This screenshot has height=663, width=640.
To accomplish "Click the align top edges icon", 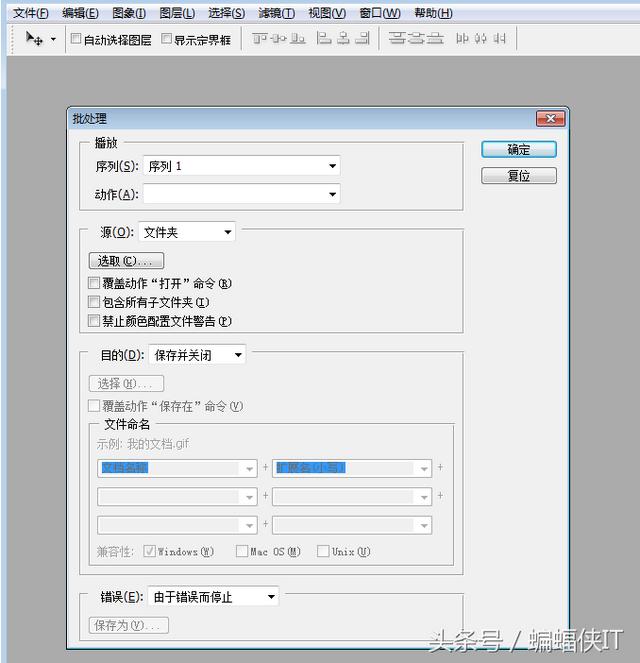I will pos(259,39).
